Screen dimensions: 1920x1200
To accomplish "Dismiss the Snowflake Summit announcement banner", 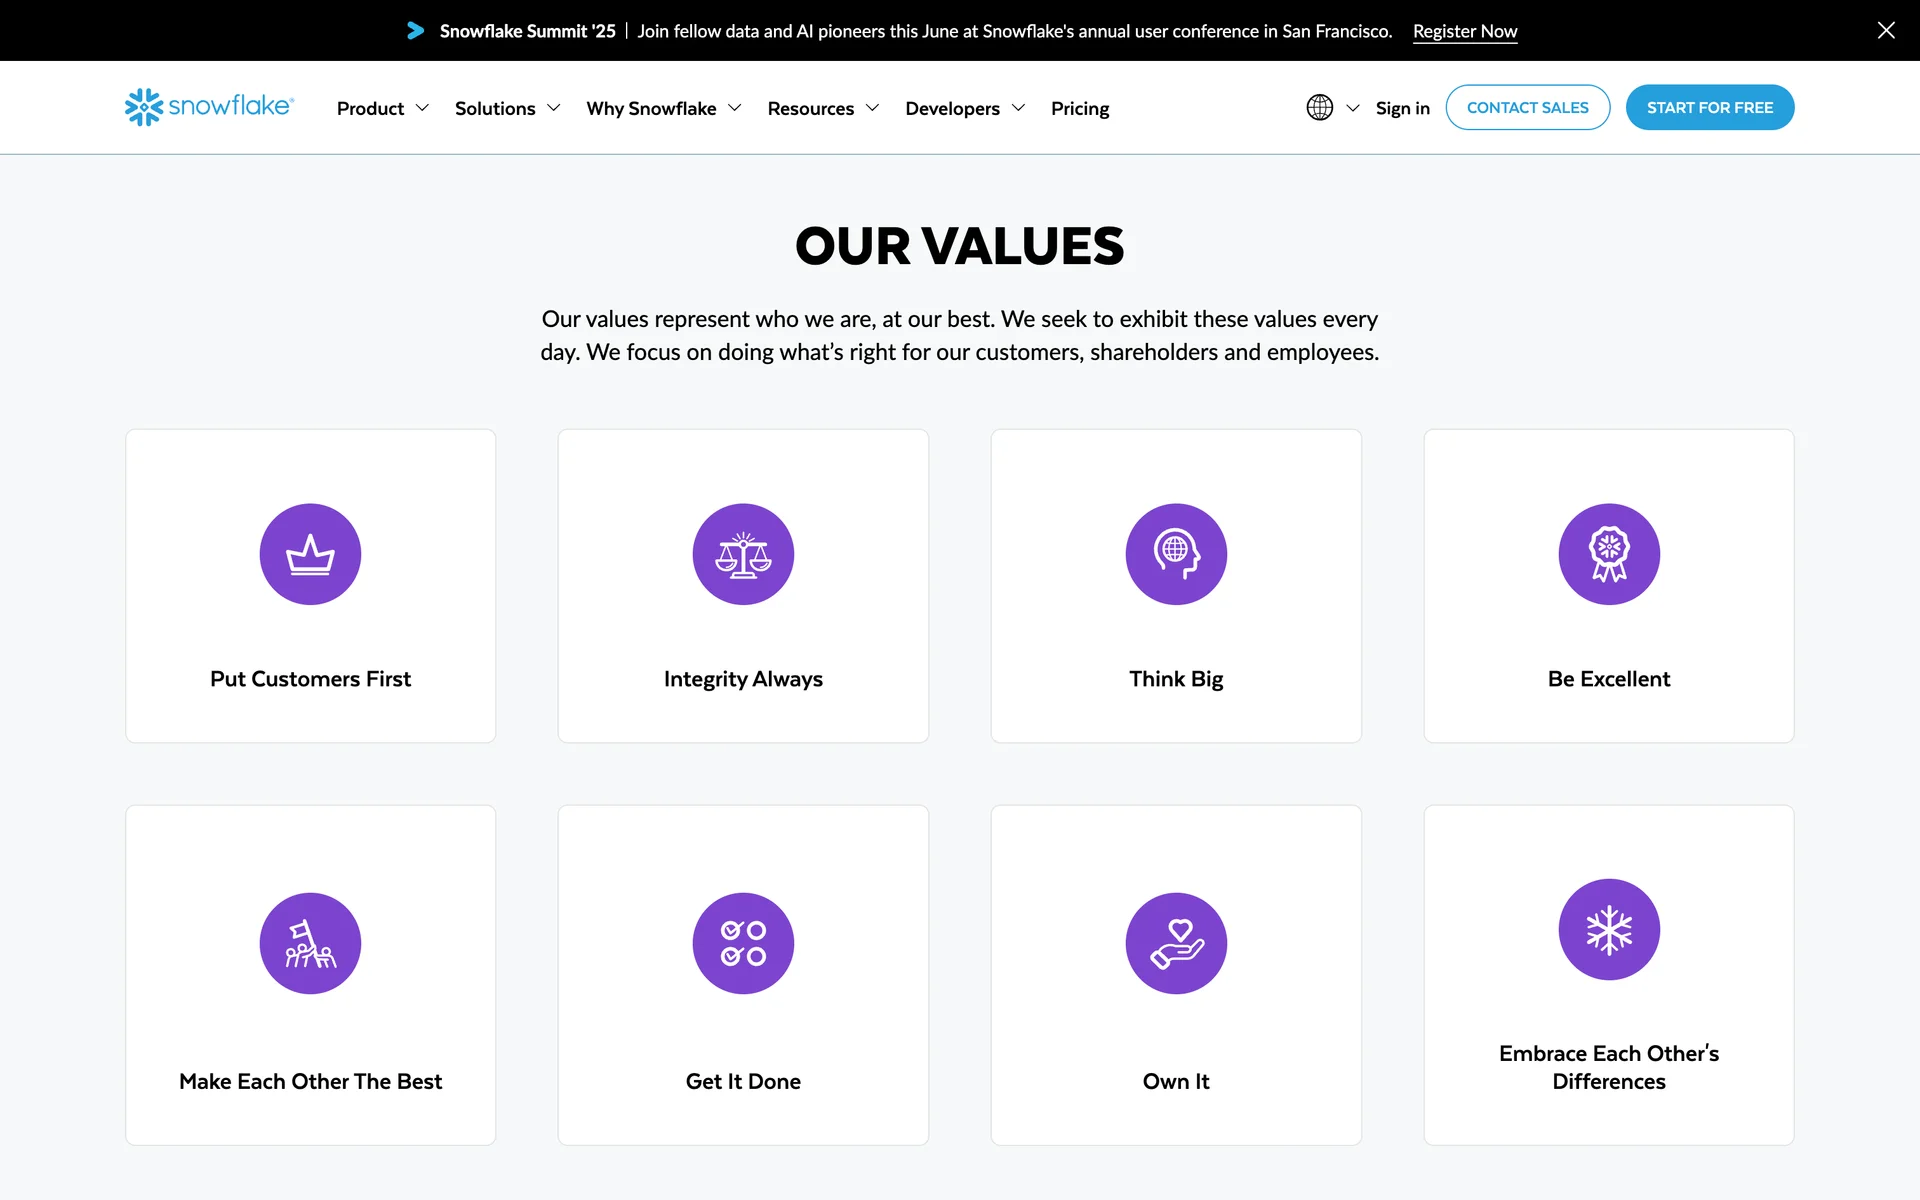I will (x=1885, y=30).
